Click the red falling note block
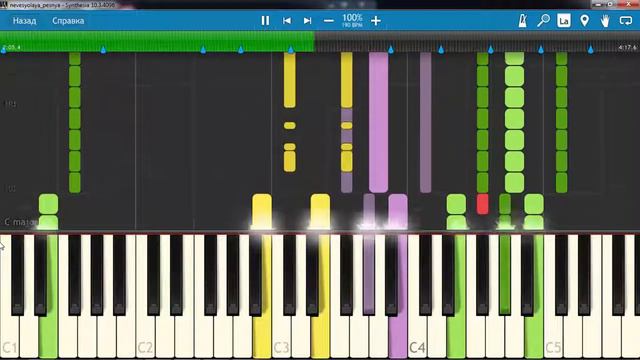Image resolution: width=640 pixels, height=360 pixels. [482, 204]
